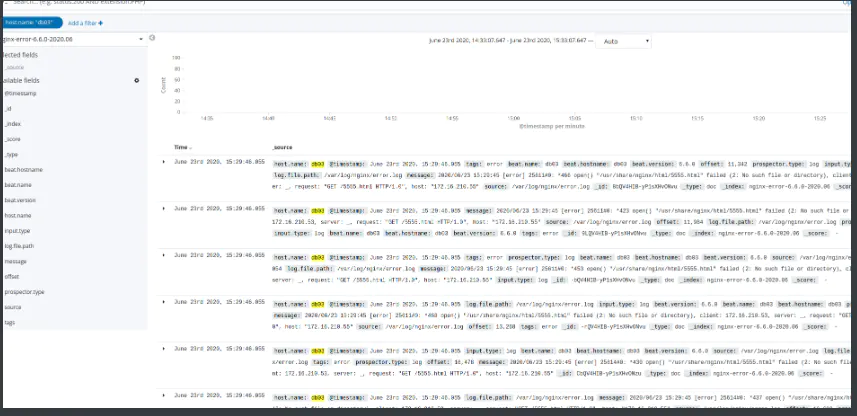The height and width of the screenshot is (416, 857).
Task: Click the _source entry under Selected fields
Action: 14,68
